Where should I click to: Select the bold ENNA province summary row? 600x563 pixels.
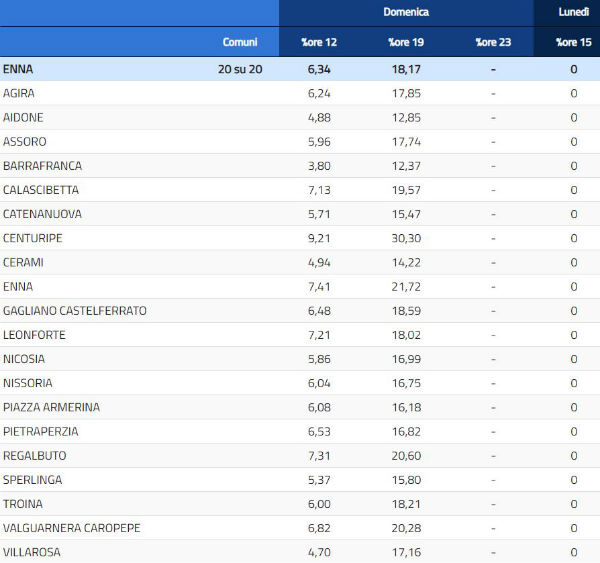point(300,69)
